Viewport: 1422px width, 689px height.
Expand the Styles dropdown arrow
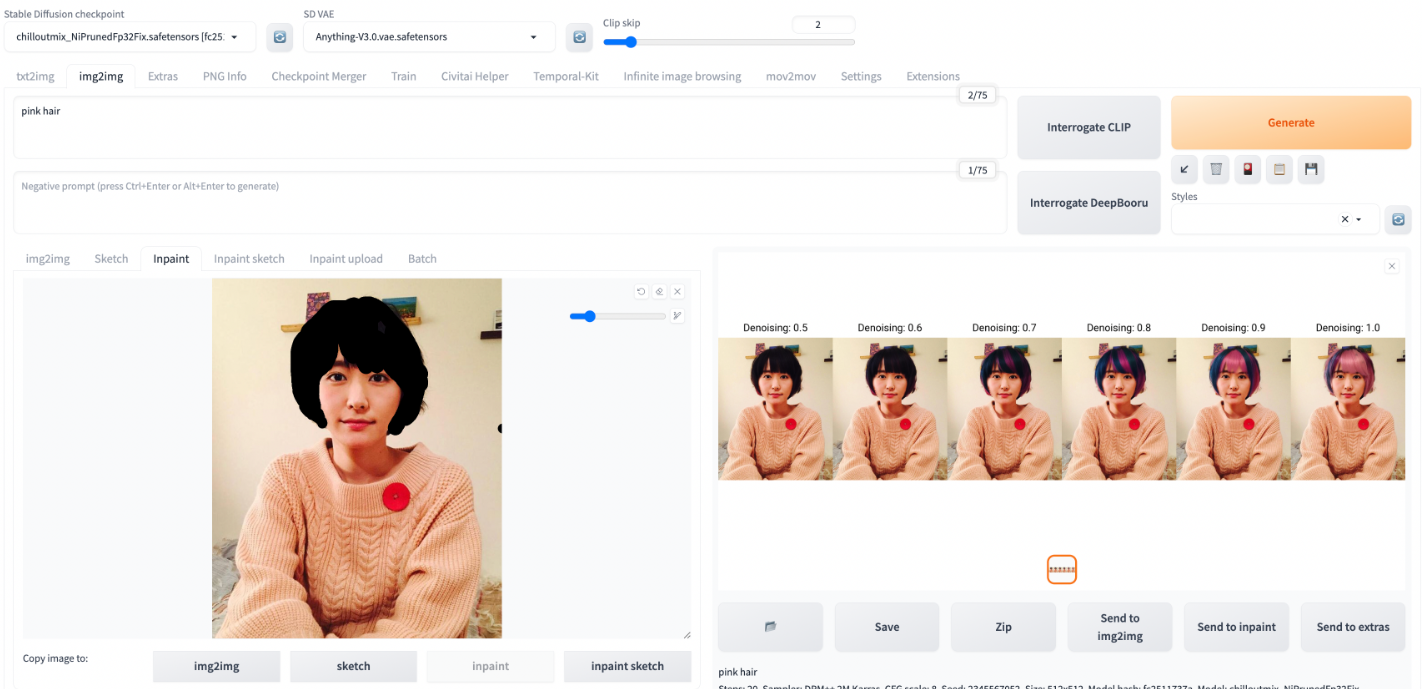point(1359,219)
